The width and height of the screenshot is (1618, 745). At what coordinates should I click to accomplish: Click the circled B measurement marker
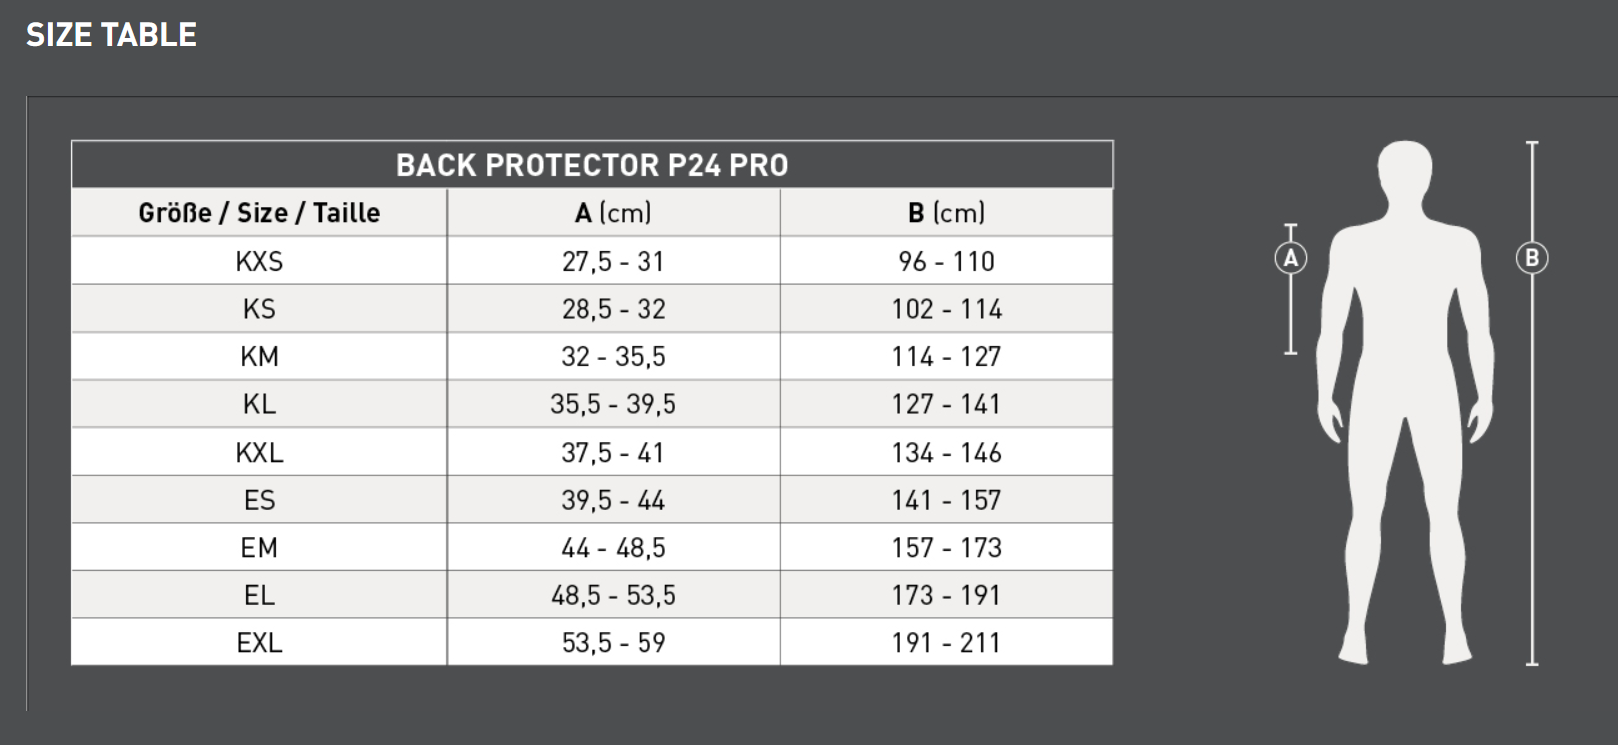[1531, 259]
